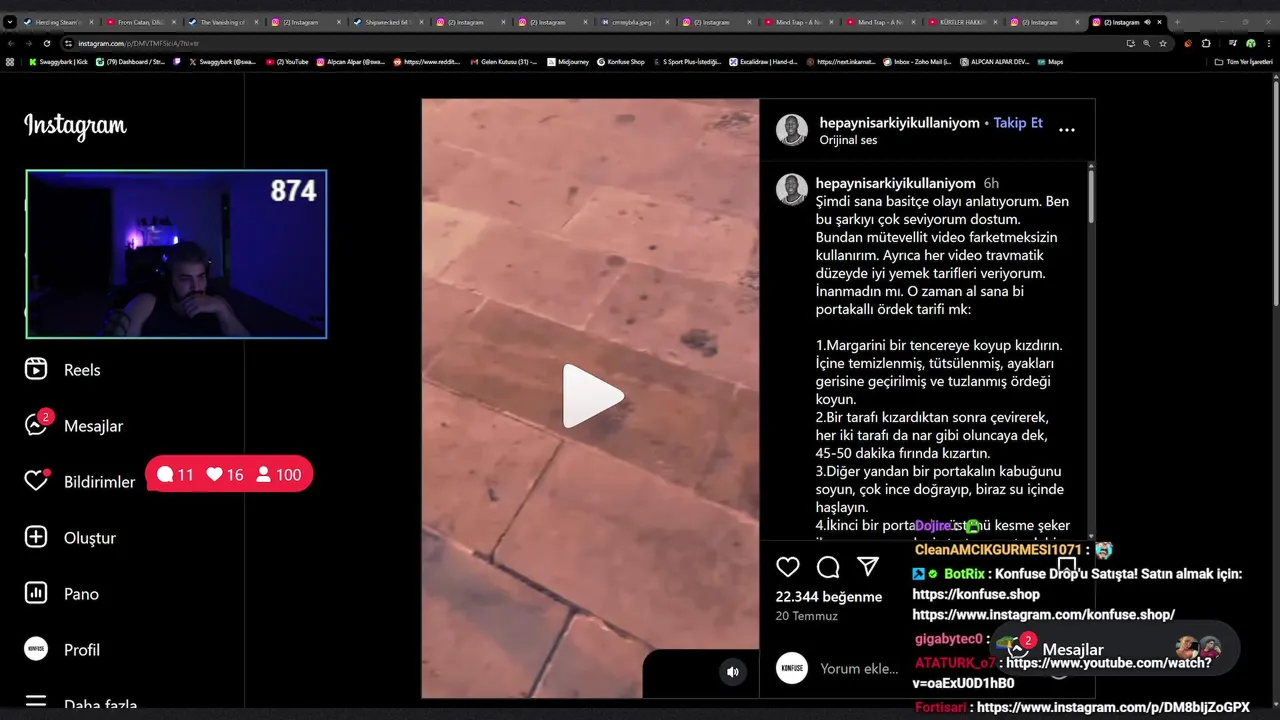This screenshot has width=1280, height=720.
Task: Open the Chrome three-dot menu
Action: 1269,43
